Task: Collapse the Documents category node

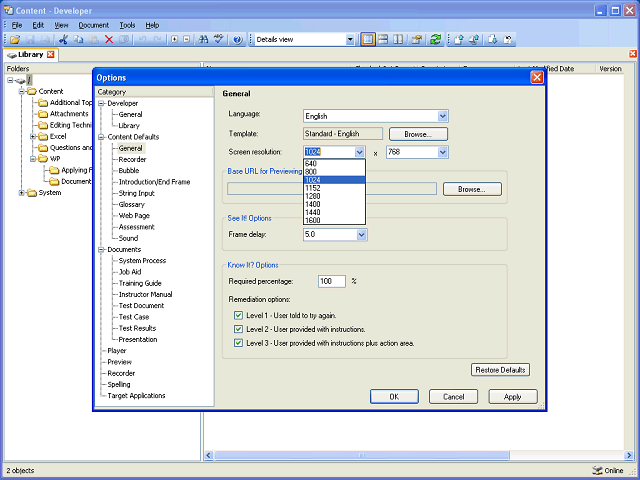Action: [x=102, y=249]
